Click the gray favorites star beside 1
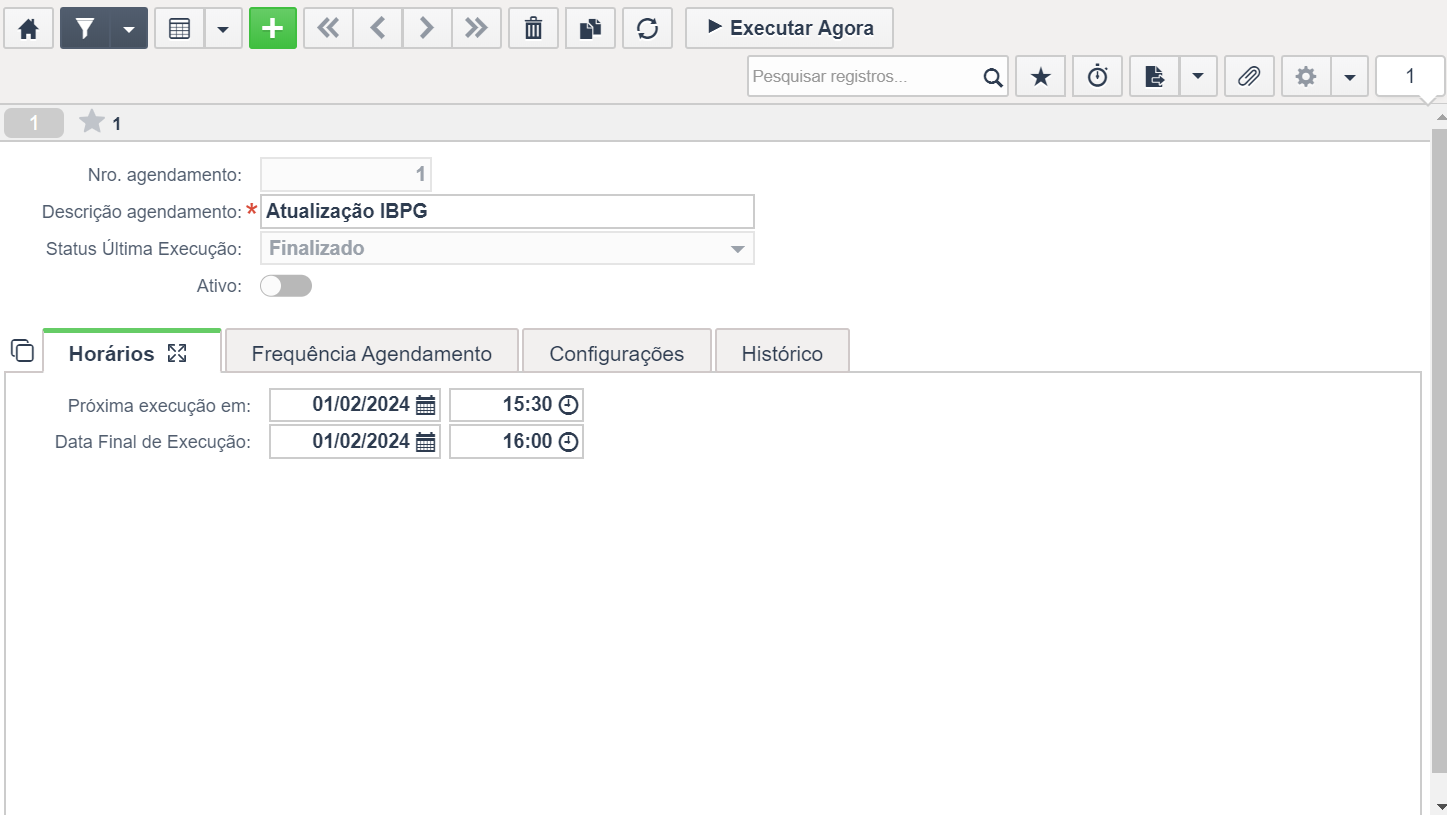Viewport: 1447px width, 815px height. (x=92, y=122)
